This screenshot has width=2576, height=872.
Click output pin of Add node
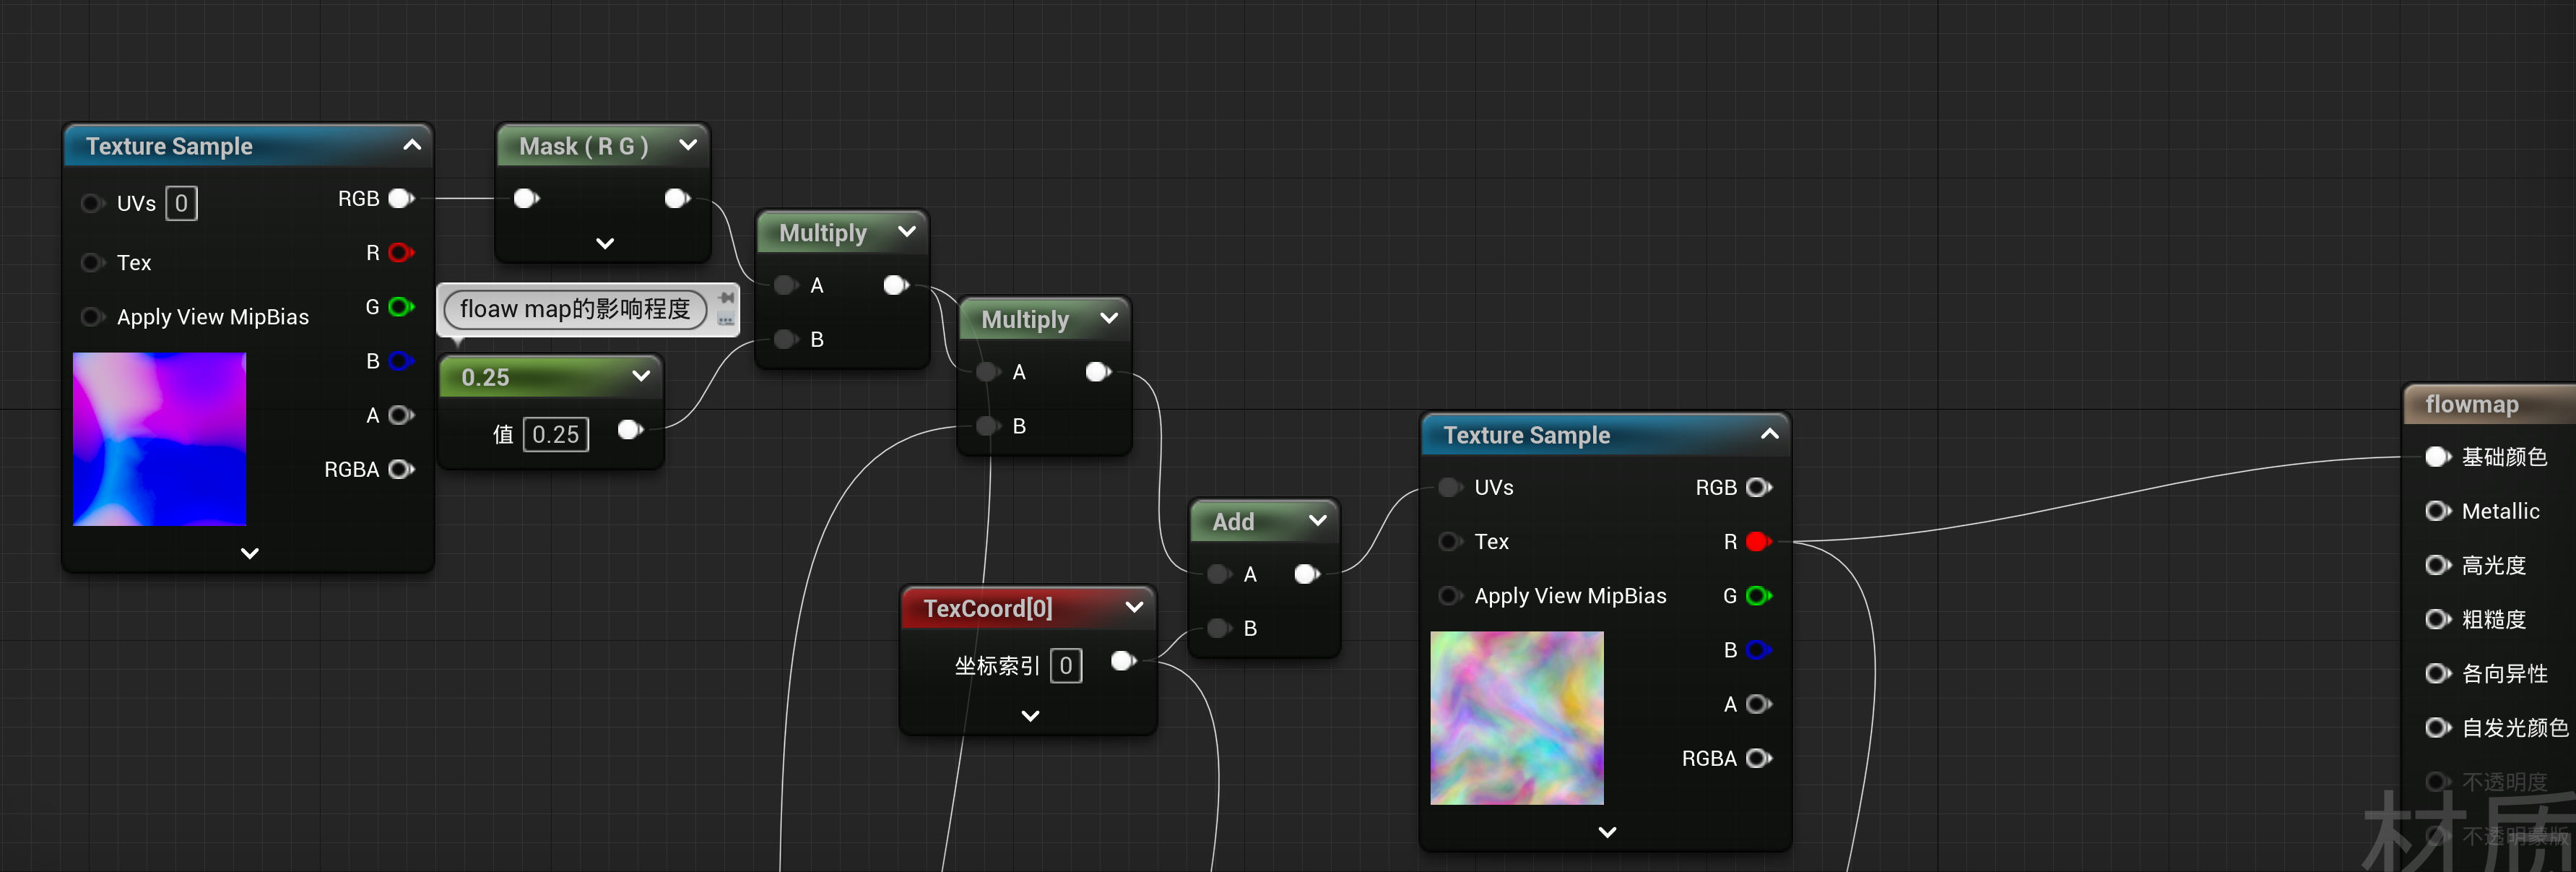coord(1307,574)
